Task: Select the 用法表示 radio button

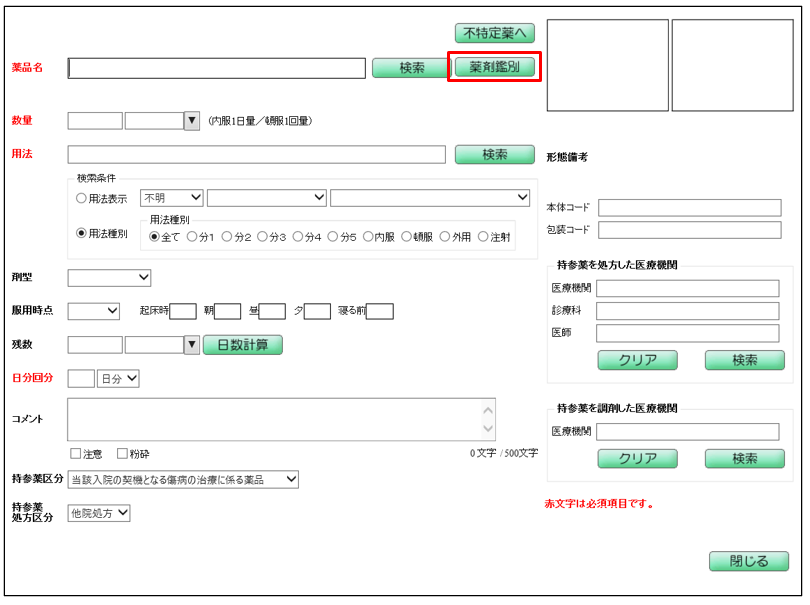Action: (x=82, y=198)
